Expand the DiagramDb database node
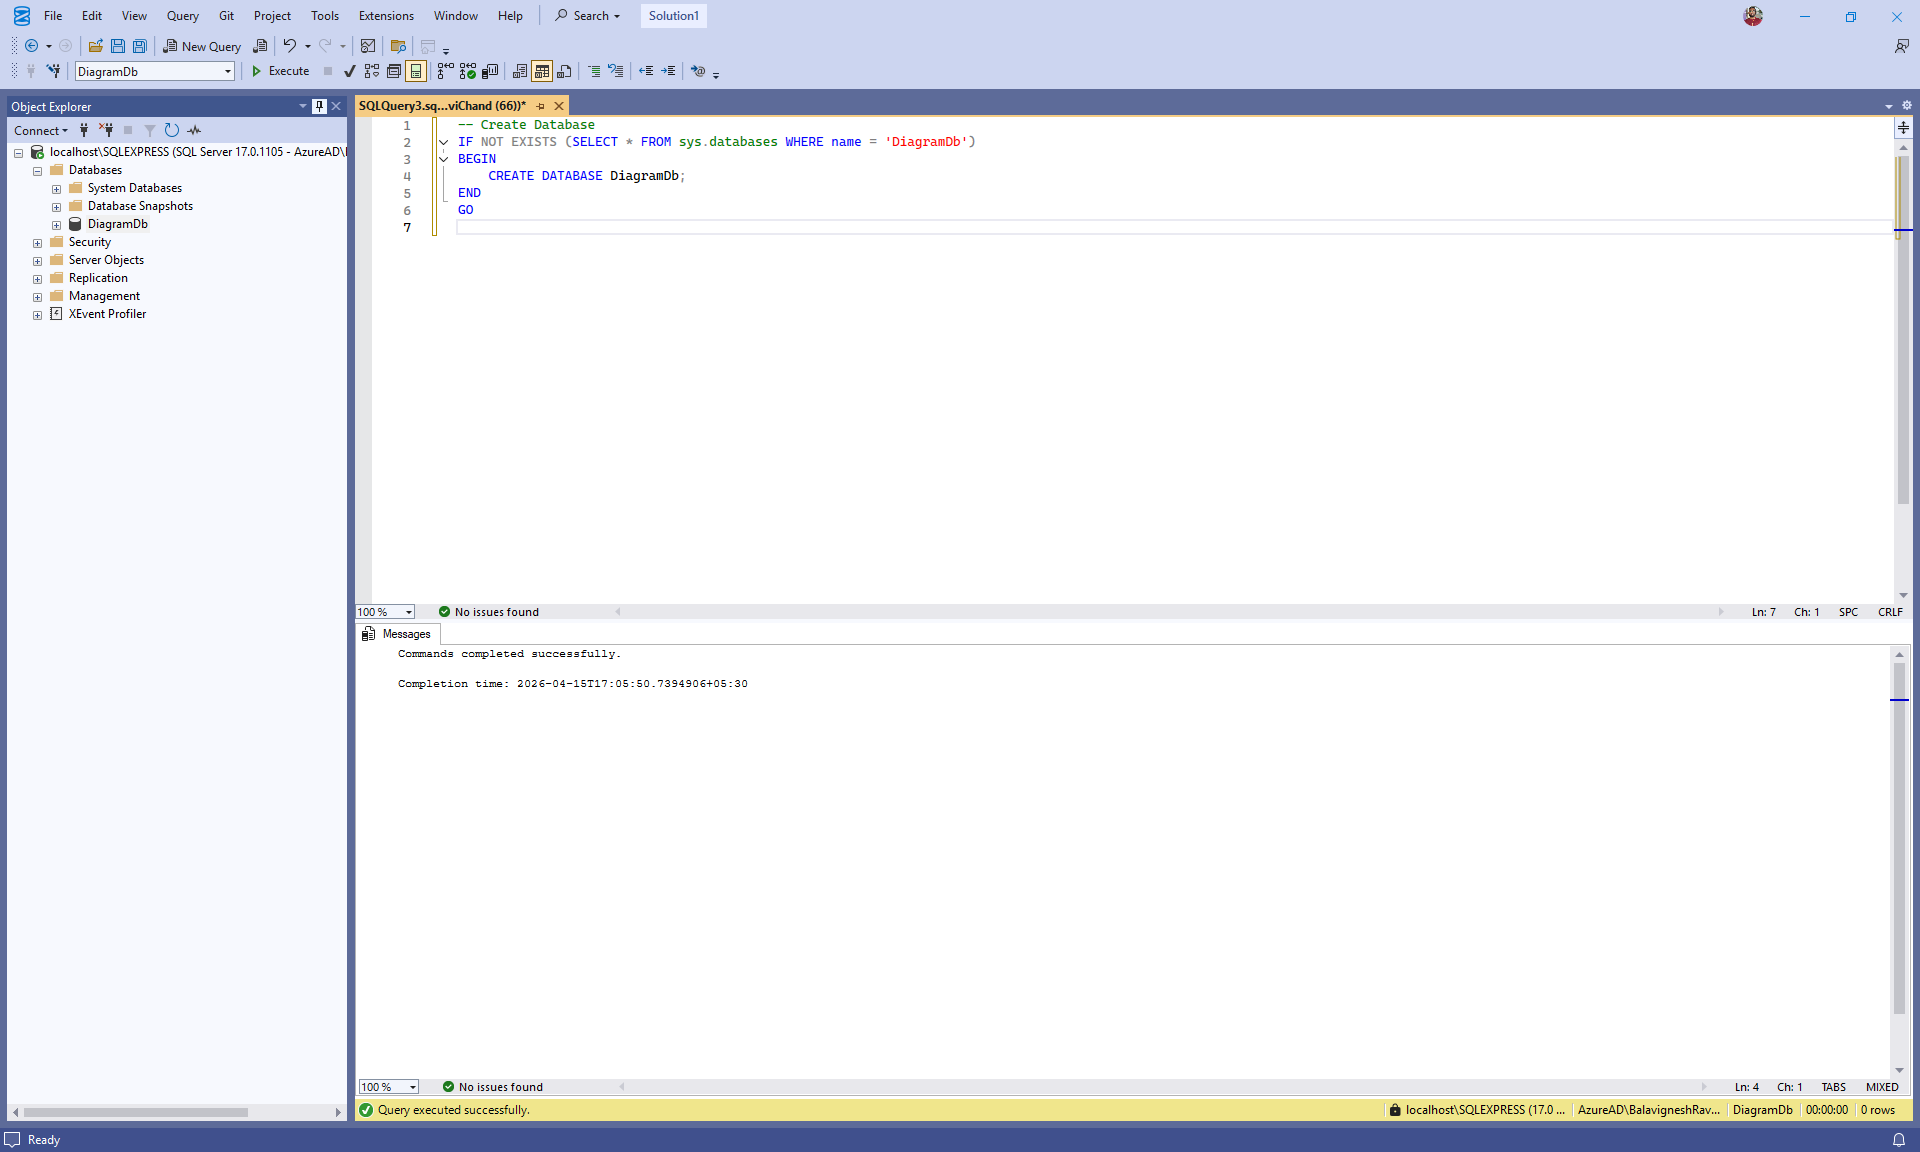The height and width of the screenshot is (1152, 1920). coord(57,225)
